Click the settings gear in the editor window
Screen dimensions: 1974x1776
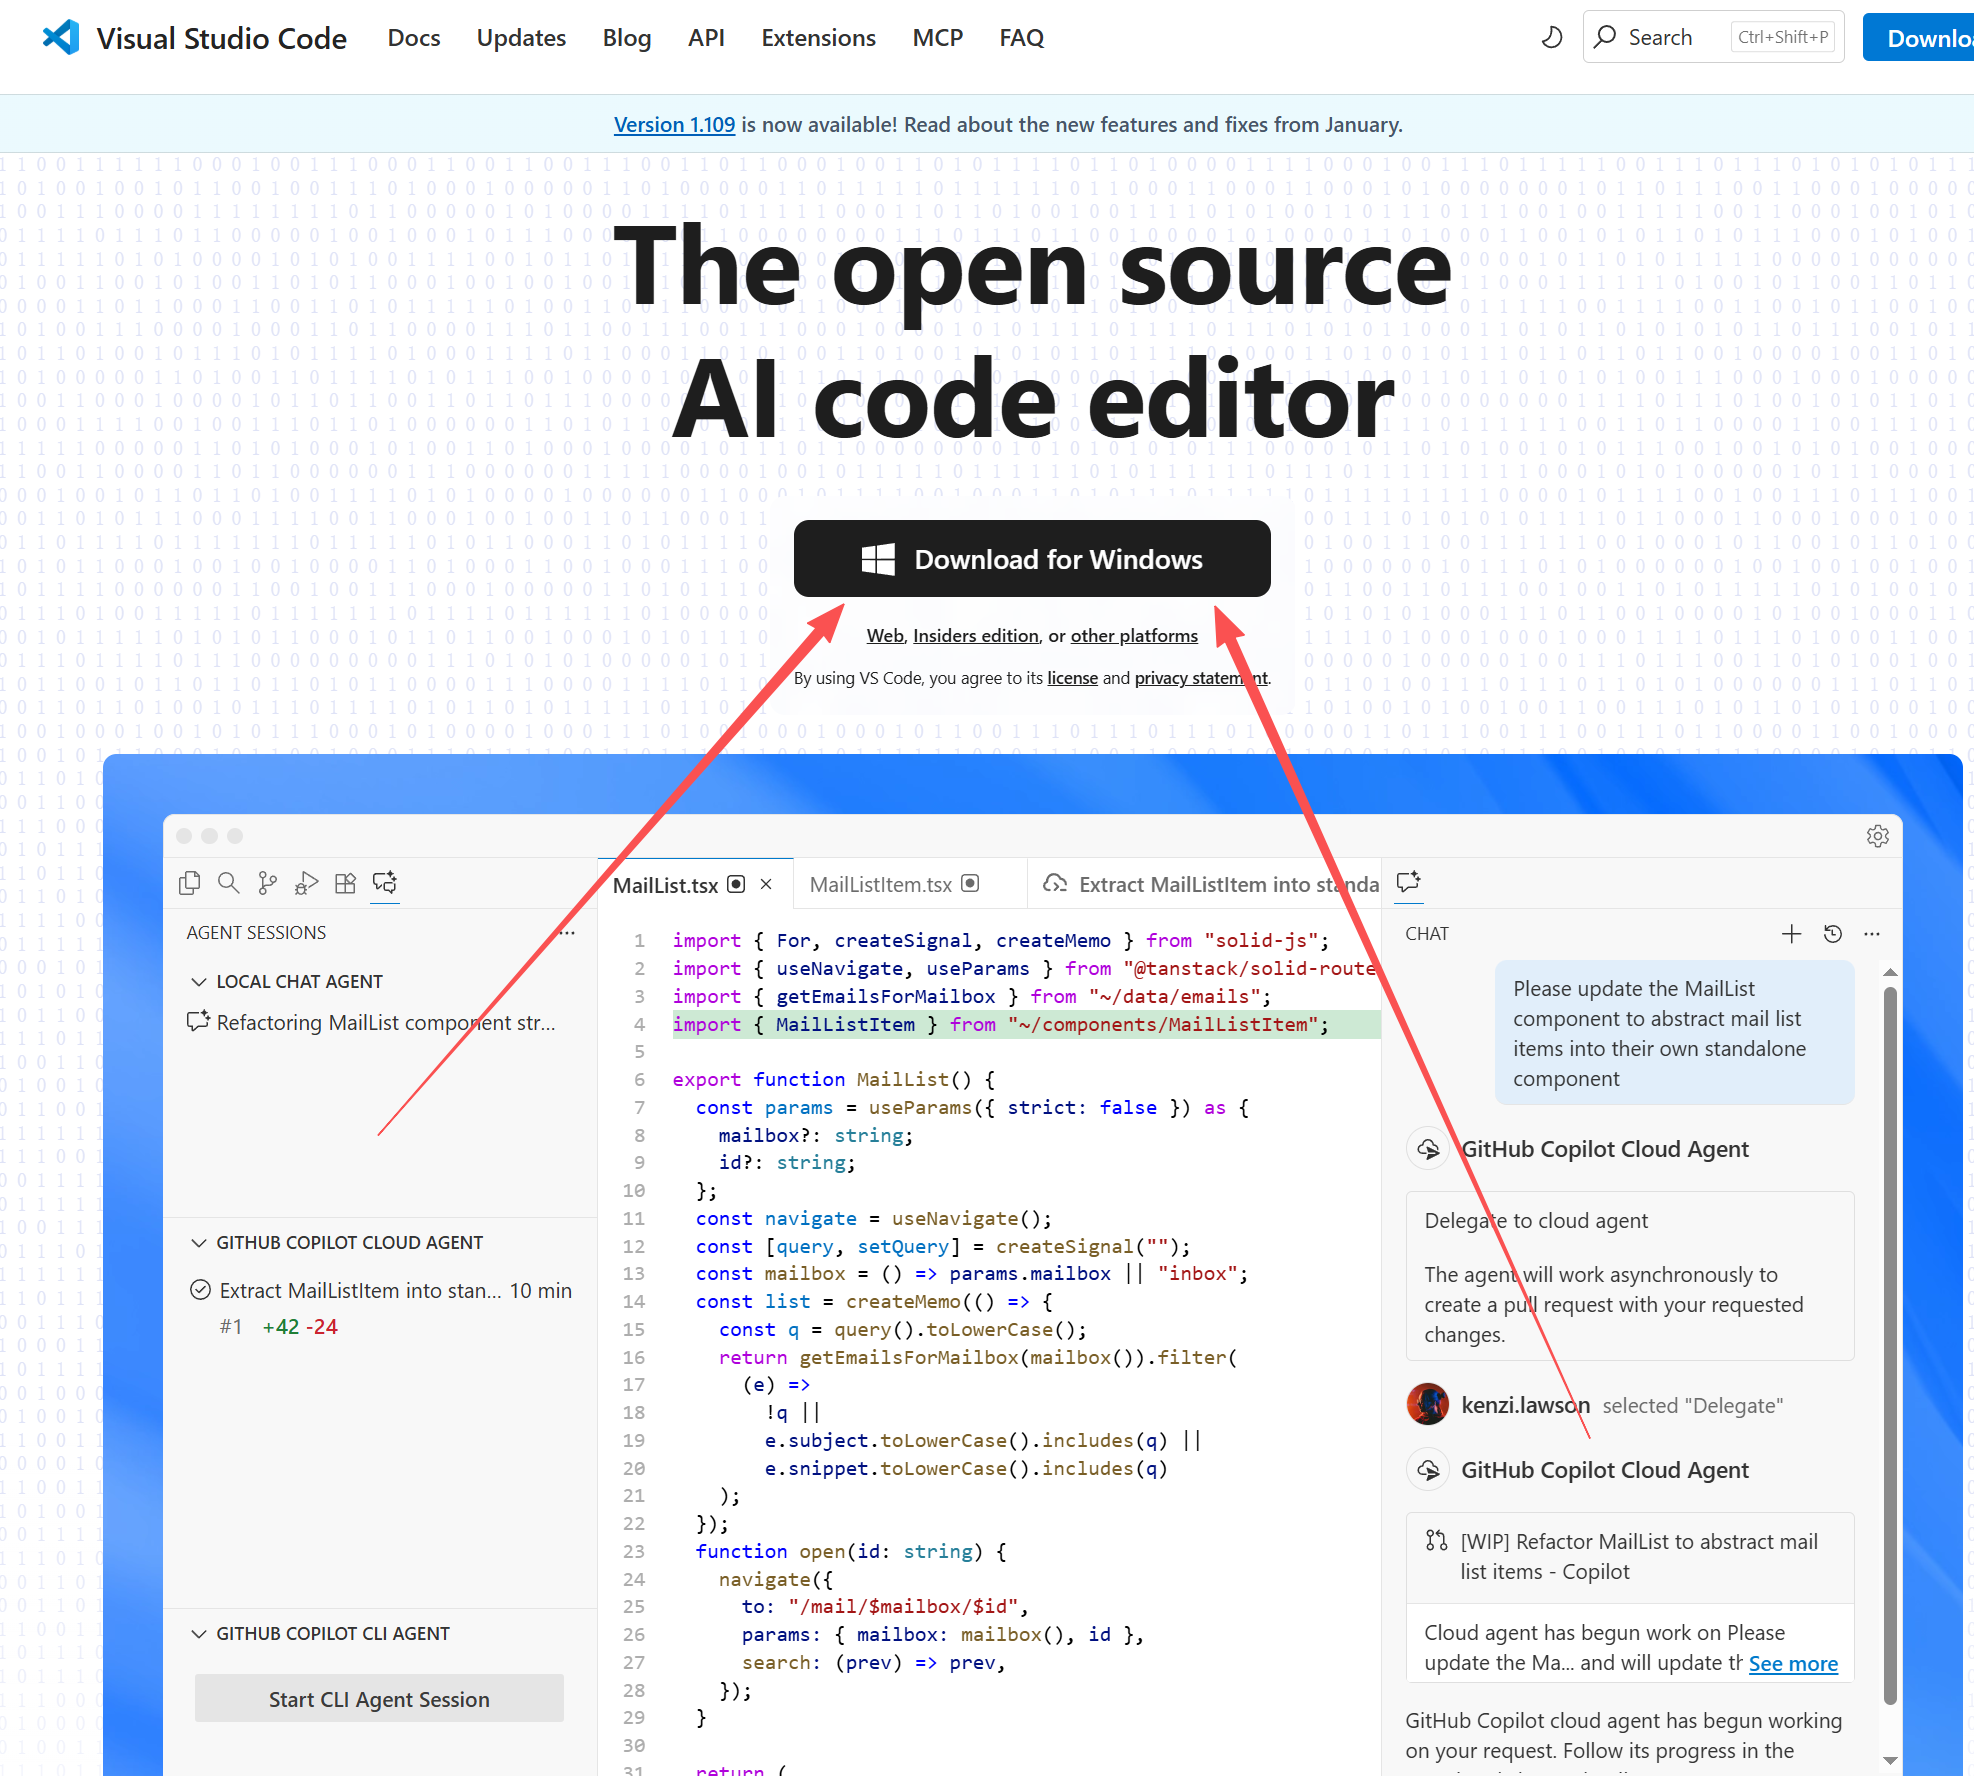tap(1877, 836)
